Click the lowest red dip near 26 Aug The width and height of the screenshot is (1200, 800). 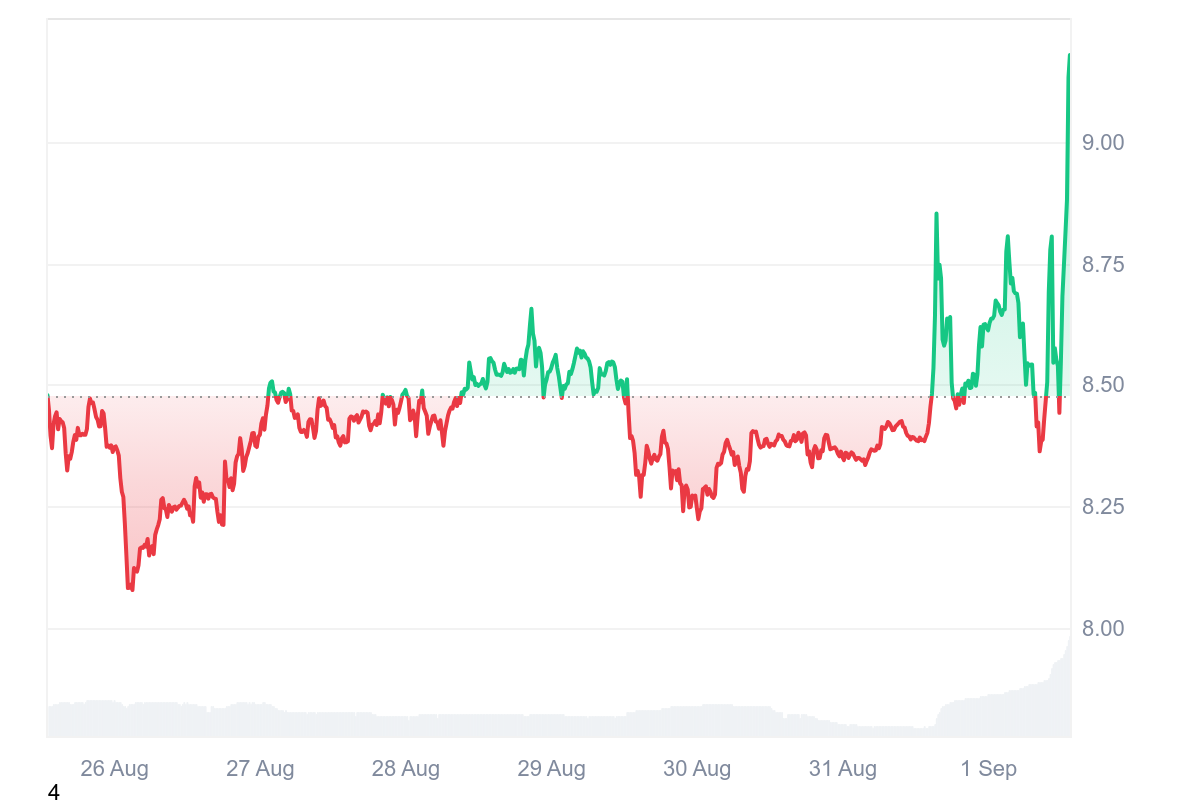point(130,588)
